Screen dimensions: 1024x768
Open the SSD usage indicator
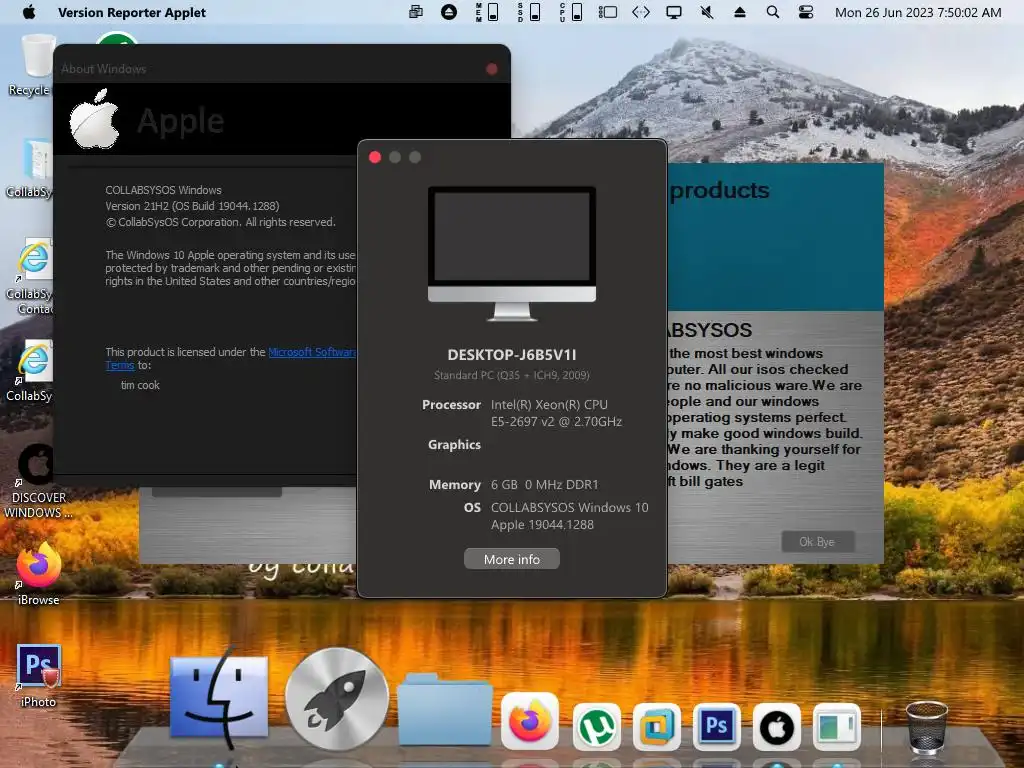click(x=529, y=12)
